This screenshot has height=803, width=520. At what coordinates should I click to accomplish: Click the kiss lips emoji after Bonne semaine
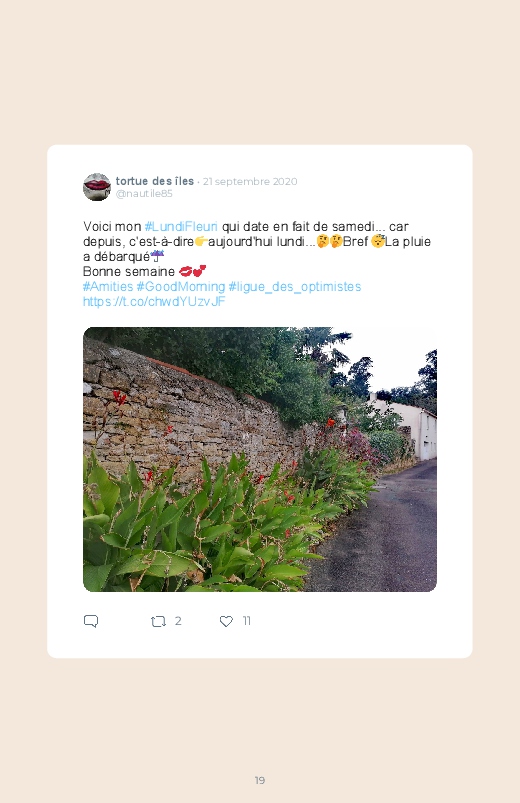click(185, 271)
